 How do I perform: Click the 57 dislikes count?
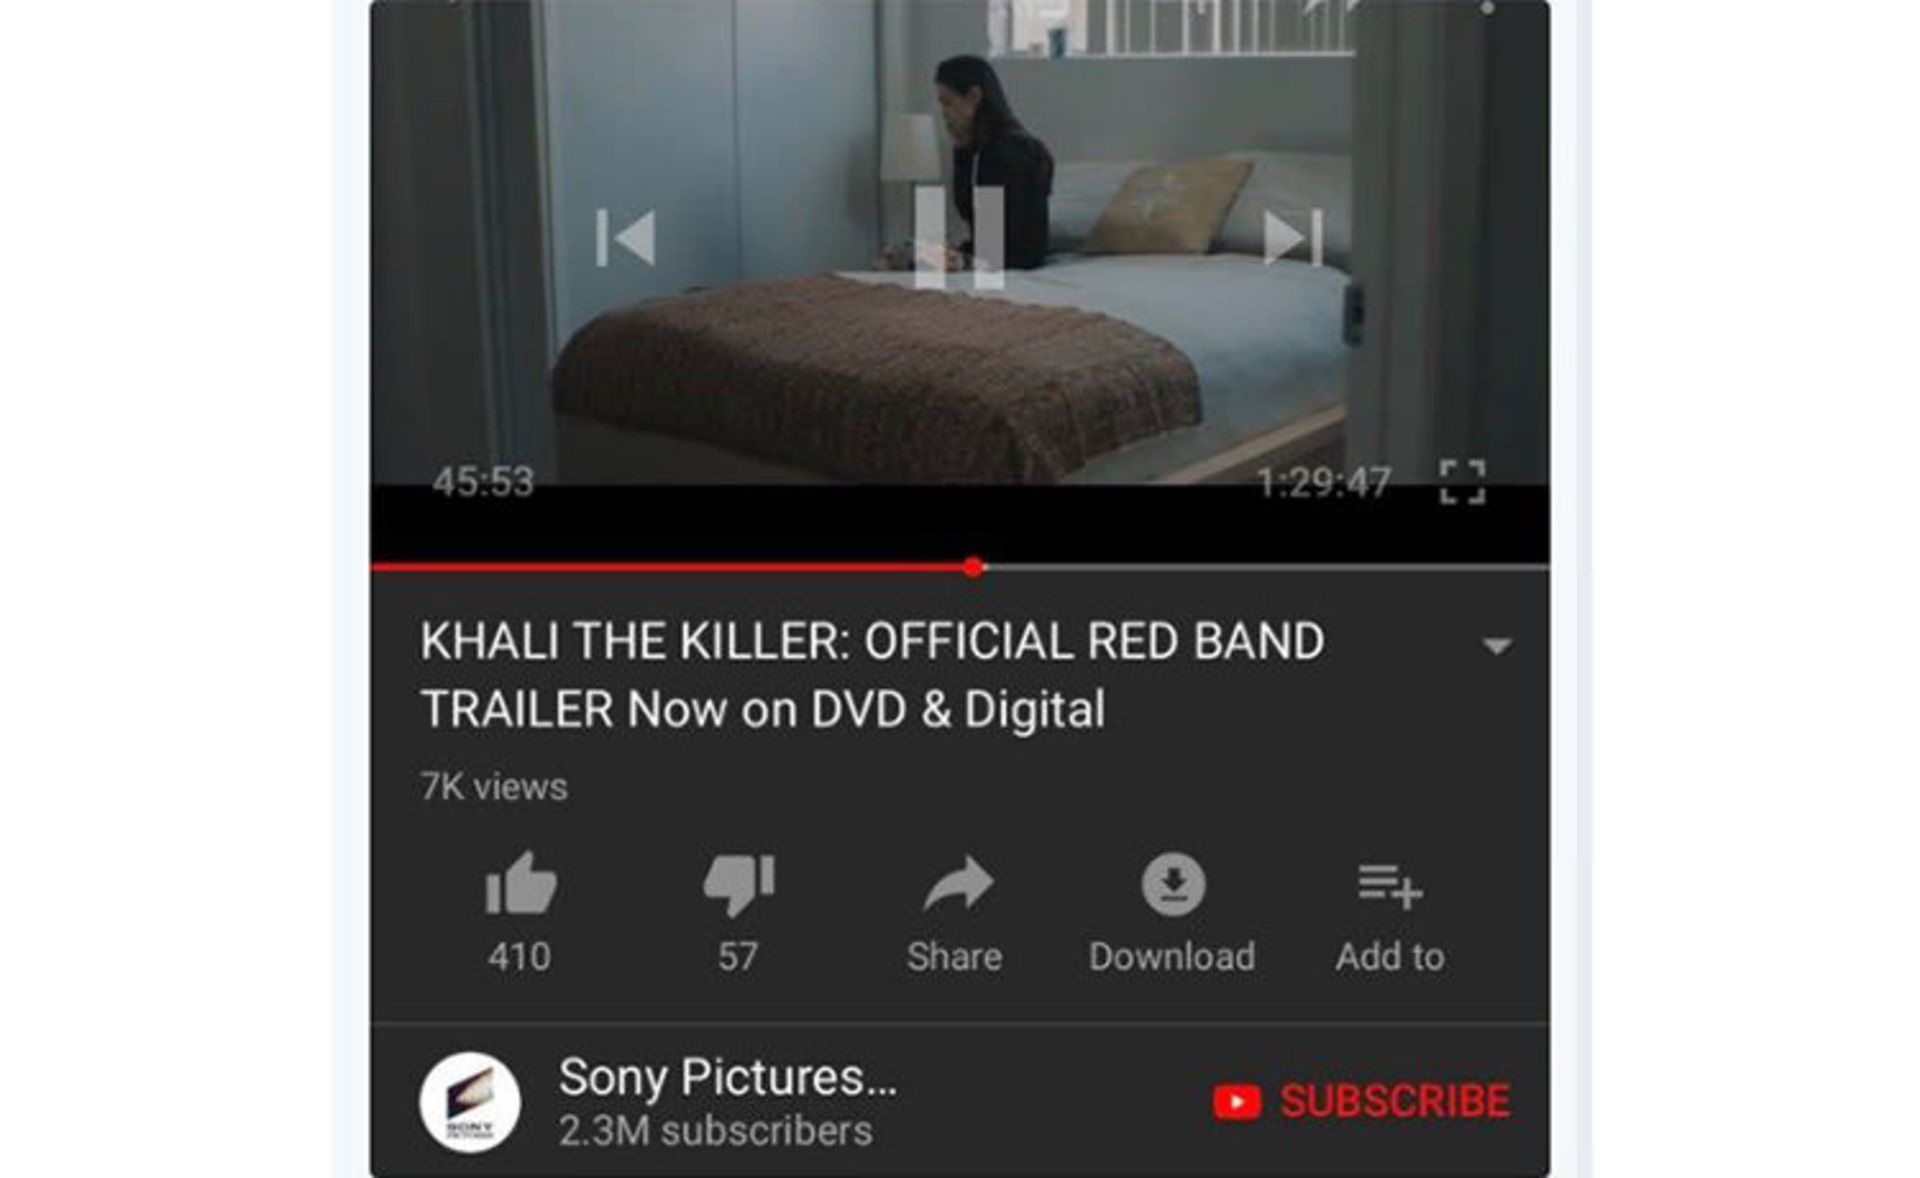point(738,957)
